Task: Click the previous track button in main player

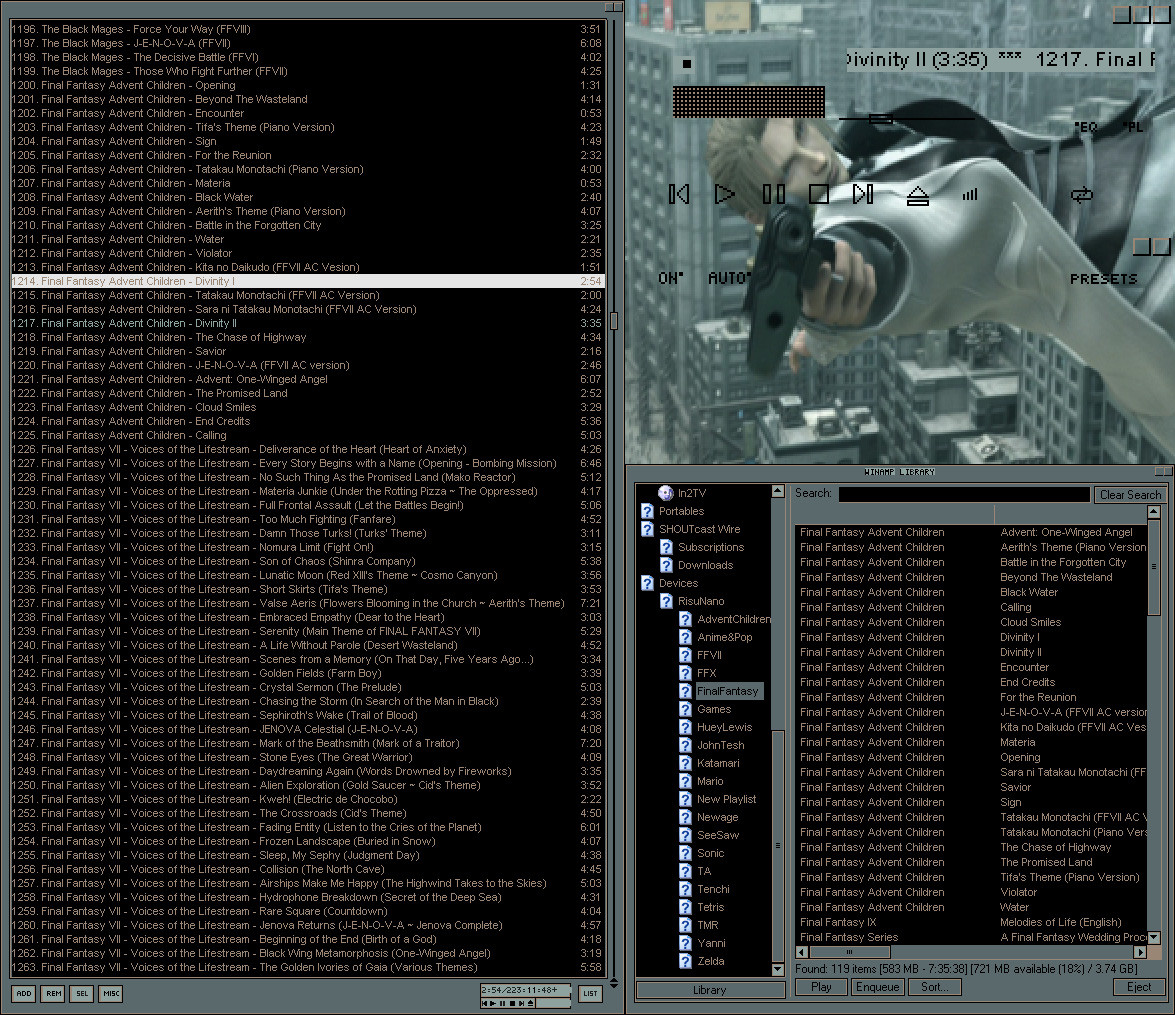Action: (x=679, y=194)
